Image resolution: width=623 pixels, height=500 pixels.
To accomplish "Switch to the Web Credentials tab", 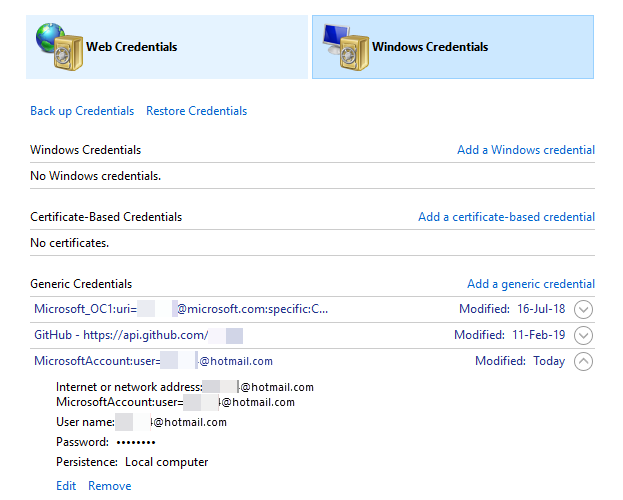I will click(167, 47).
